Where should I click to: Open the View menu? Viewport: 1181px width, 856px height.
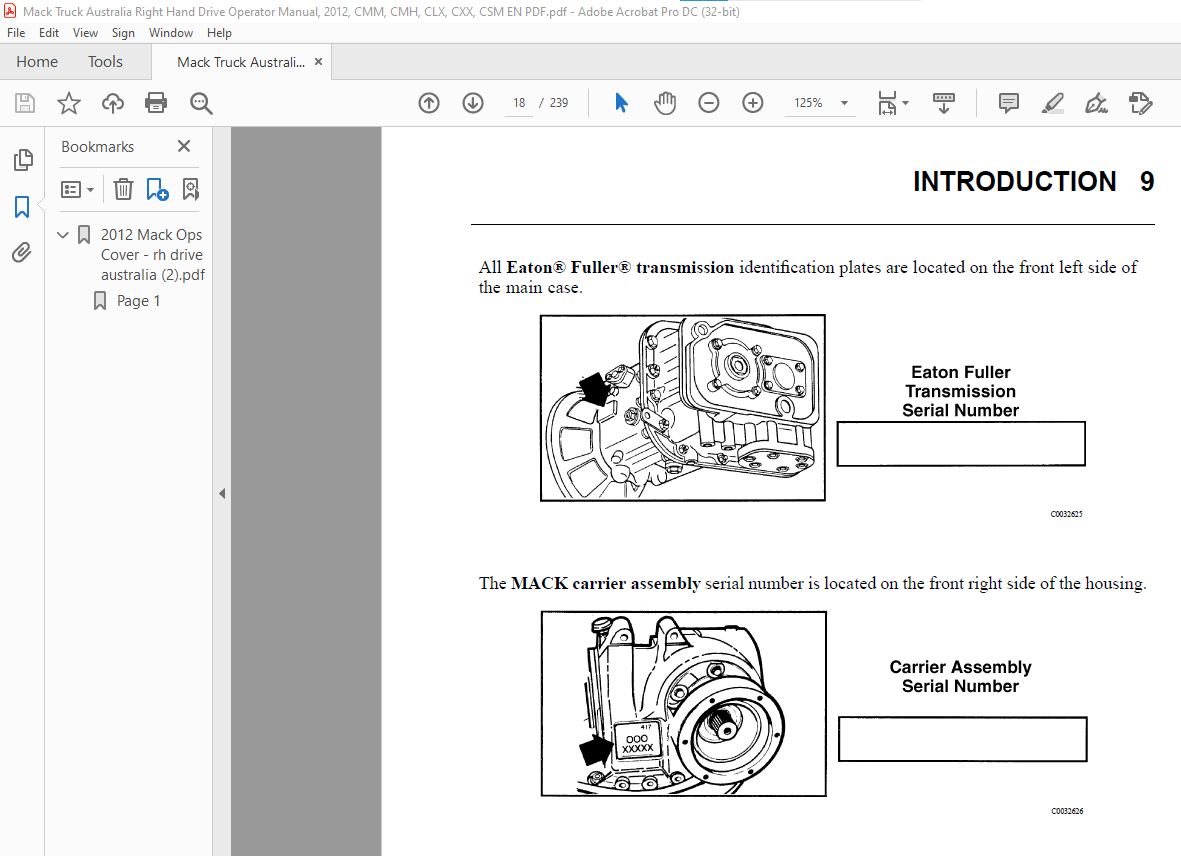(85, 32)
